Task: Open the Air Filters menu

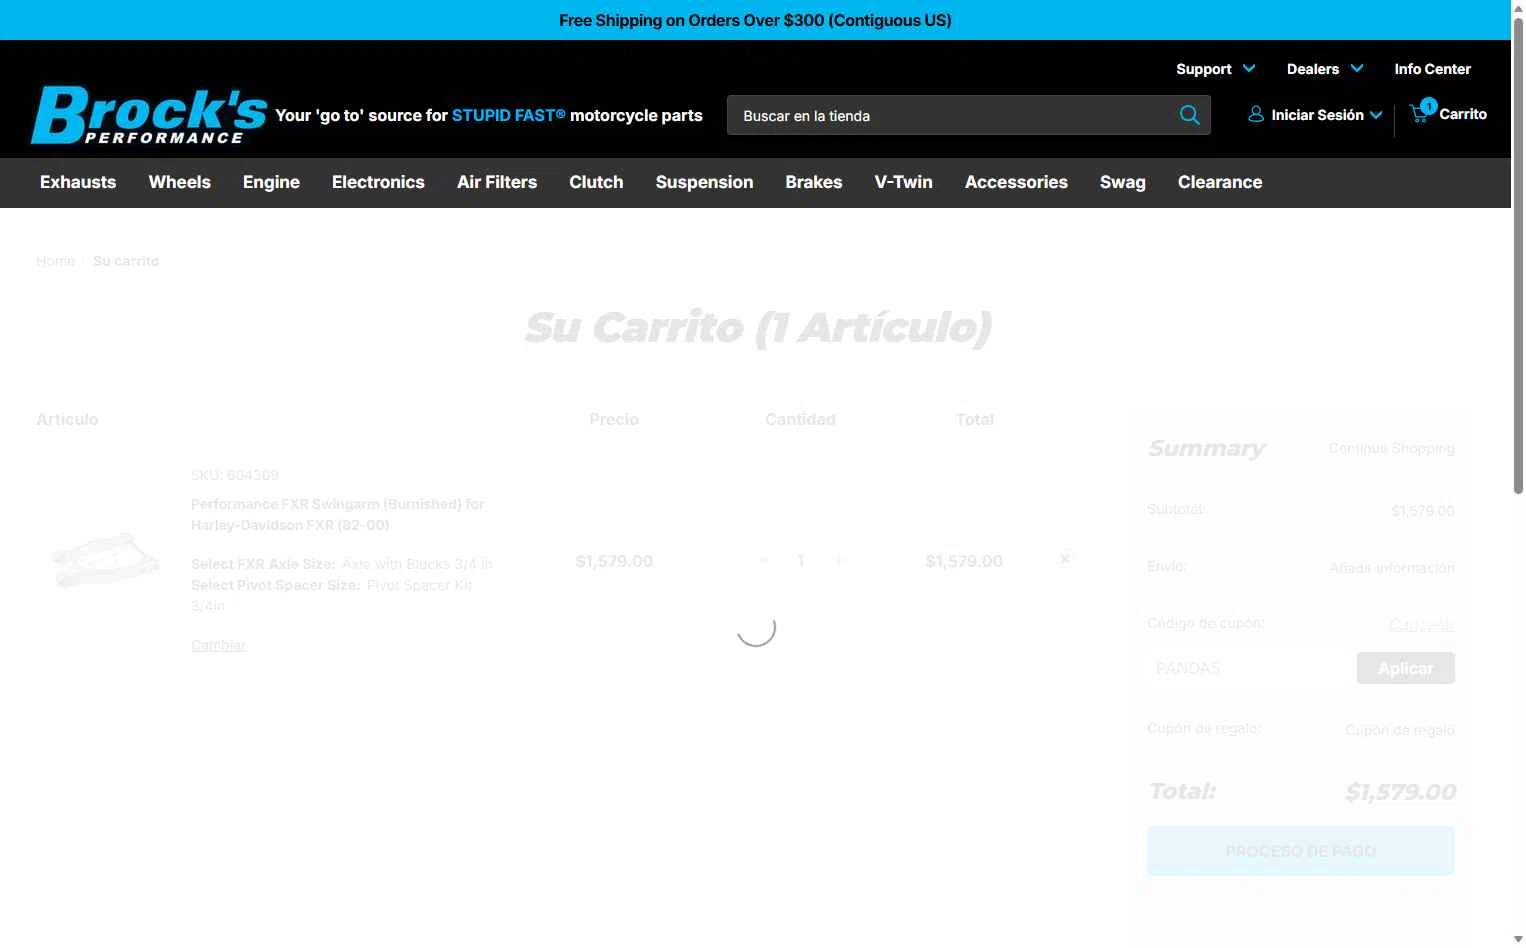Action: point(497,182)
